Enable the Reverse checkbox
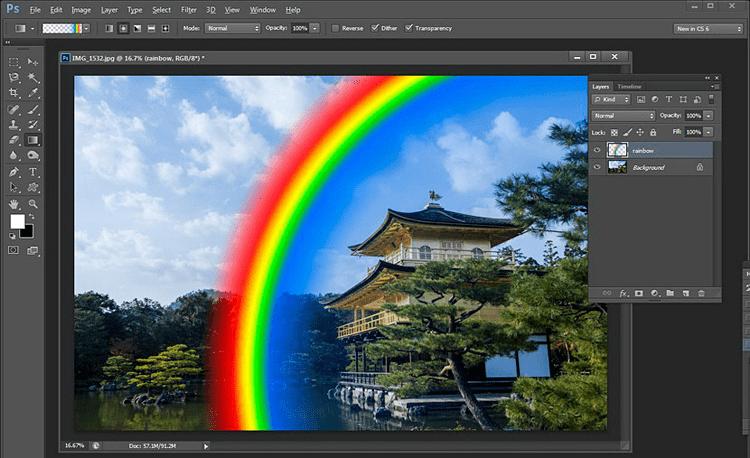750x458 pixels. tap(336, 28)
